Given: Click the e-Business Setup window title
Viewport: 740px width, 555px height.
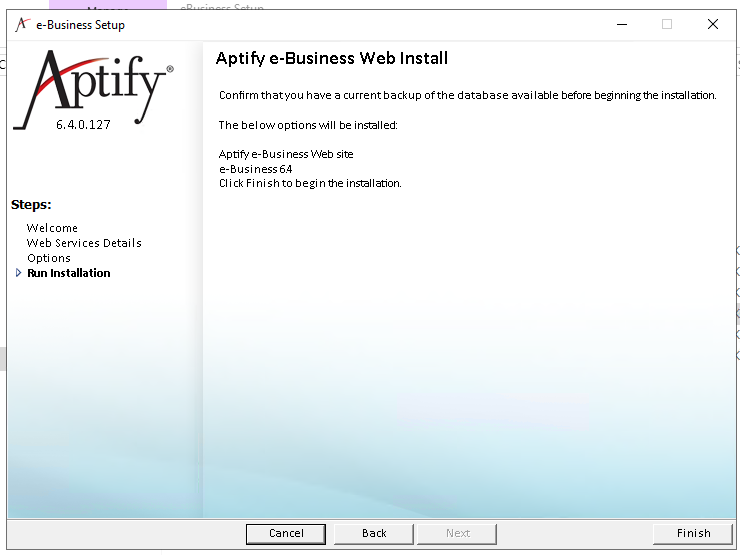Looking at the screenshot, I should [x=81, y=25].
